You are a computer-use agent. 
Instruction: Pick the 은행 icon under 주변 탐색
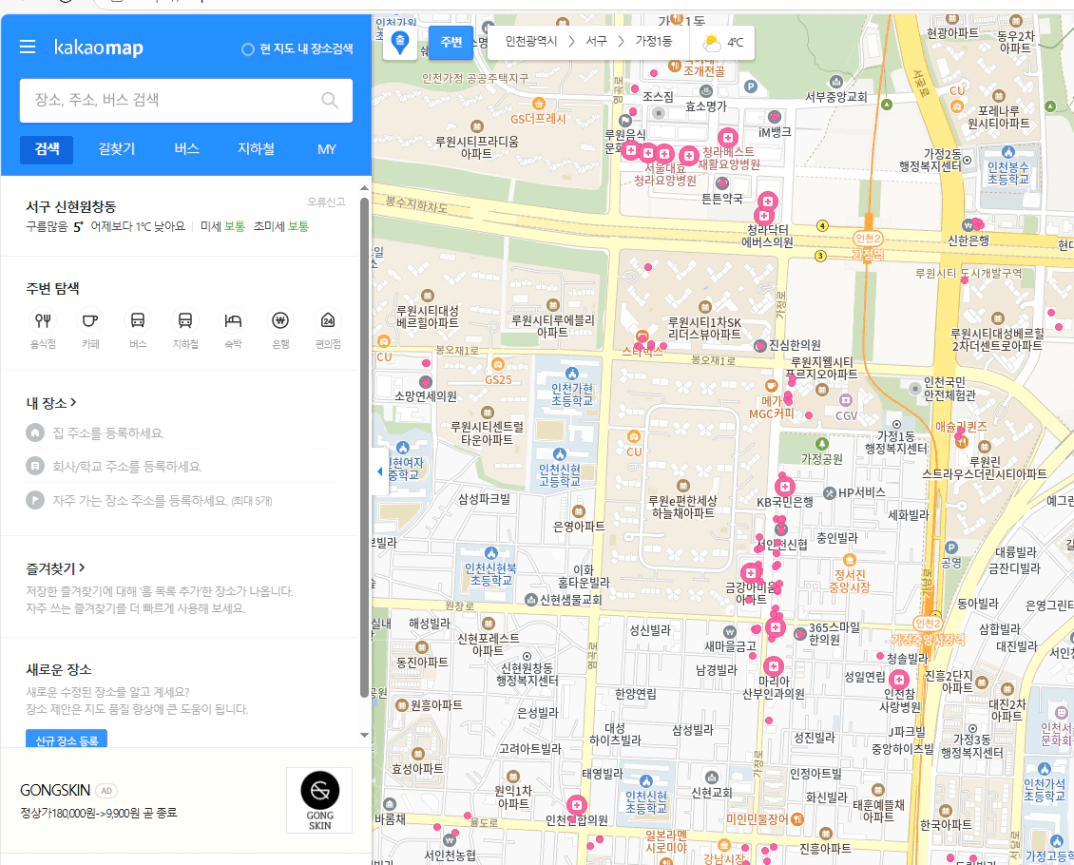point(280,321)
